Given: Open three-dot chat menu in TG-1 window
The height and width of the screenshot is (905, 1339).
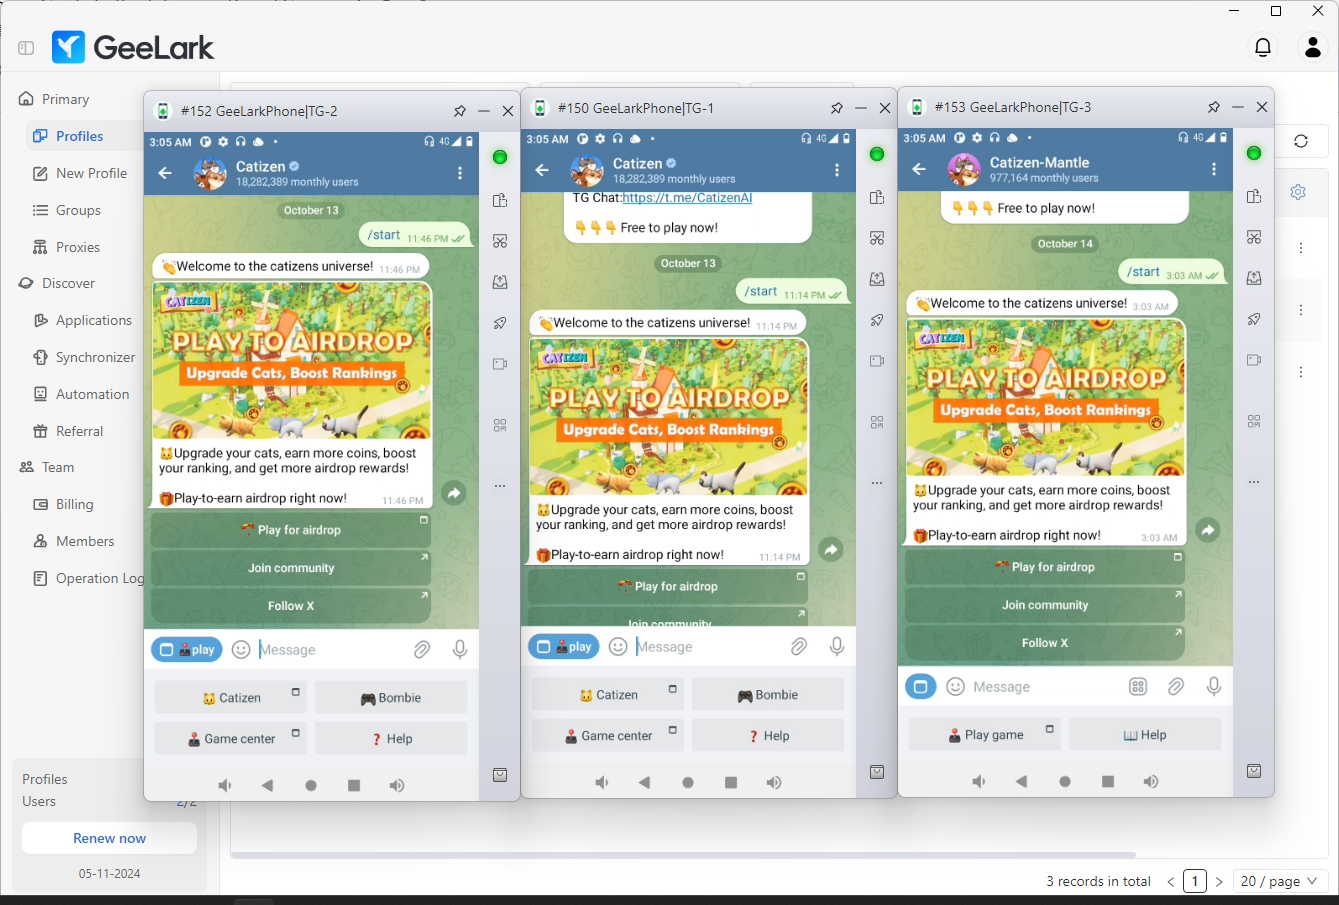Looking at the screenshot, I should [x=837, y=170].
